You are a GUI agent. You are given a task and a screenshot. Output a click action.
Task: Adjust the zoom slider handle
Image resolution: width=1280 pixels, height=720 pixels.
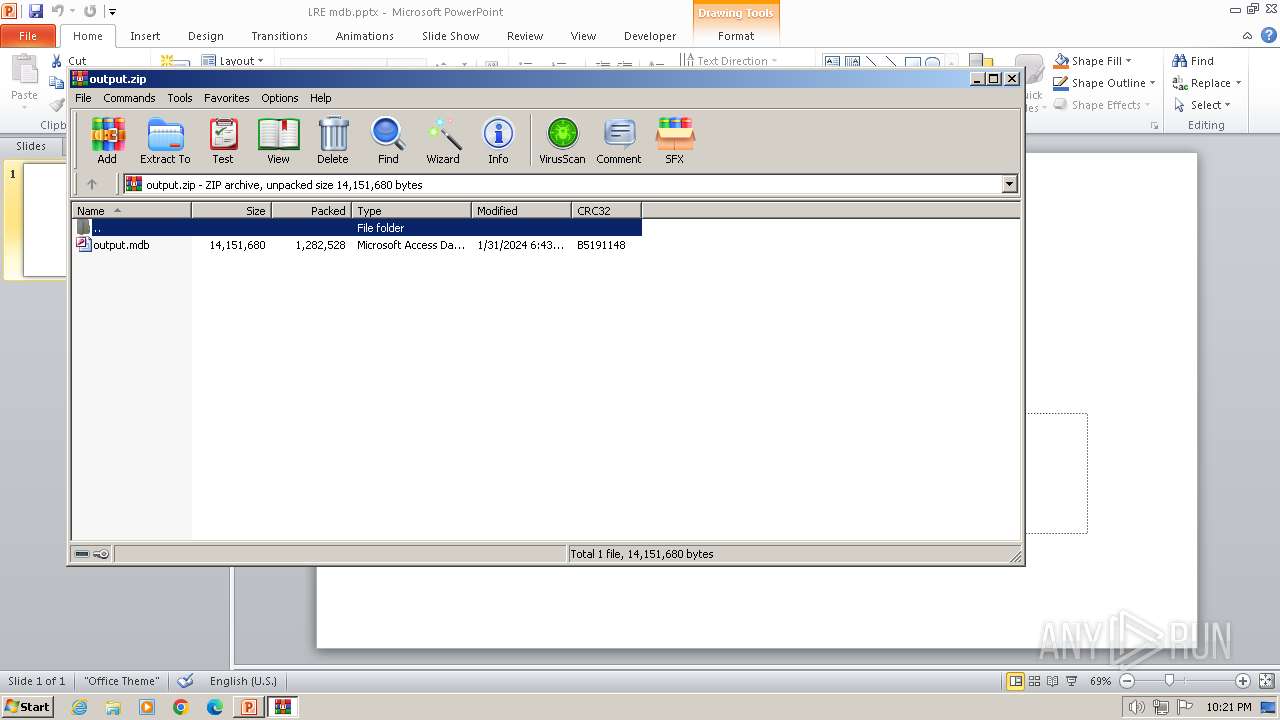(x=1169, y=681)
